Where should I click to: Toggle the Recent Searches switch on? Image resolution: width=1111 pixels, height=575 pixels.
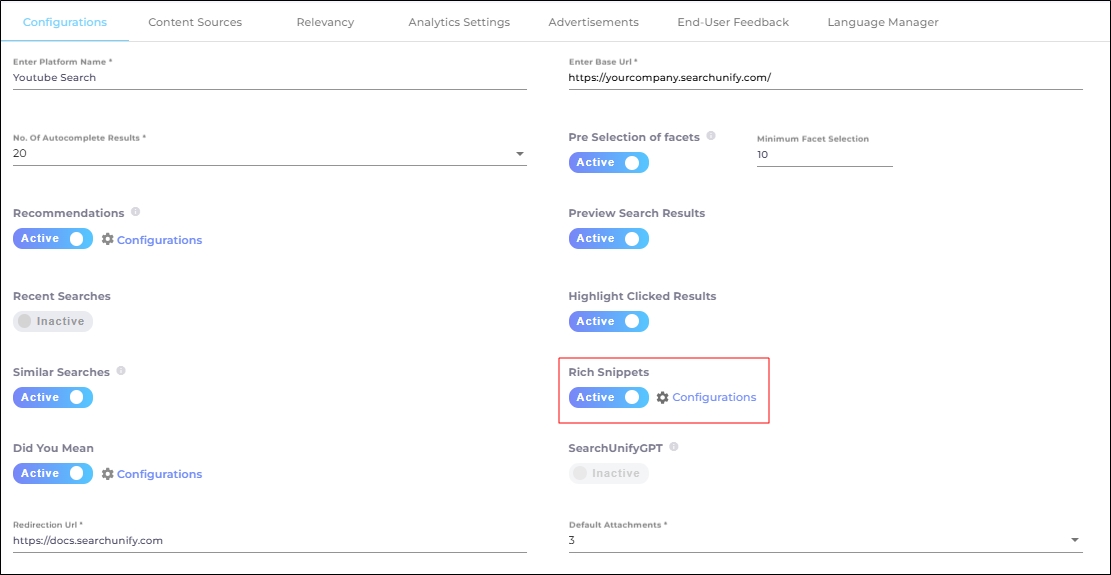click(53, 322)
